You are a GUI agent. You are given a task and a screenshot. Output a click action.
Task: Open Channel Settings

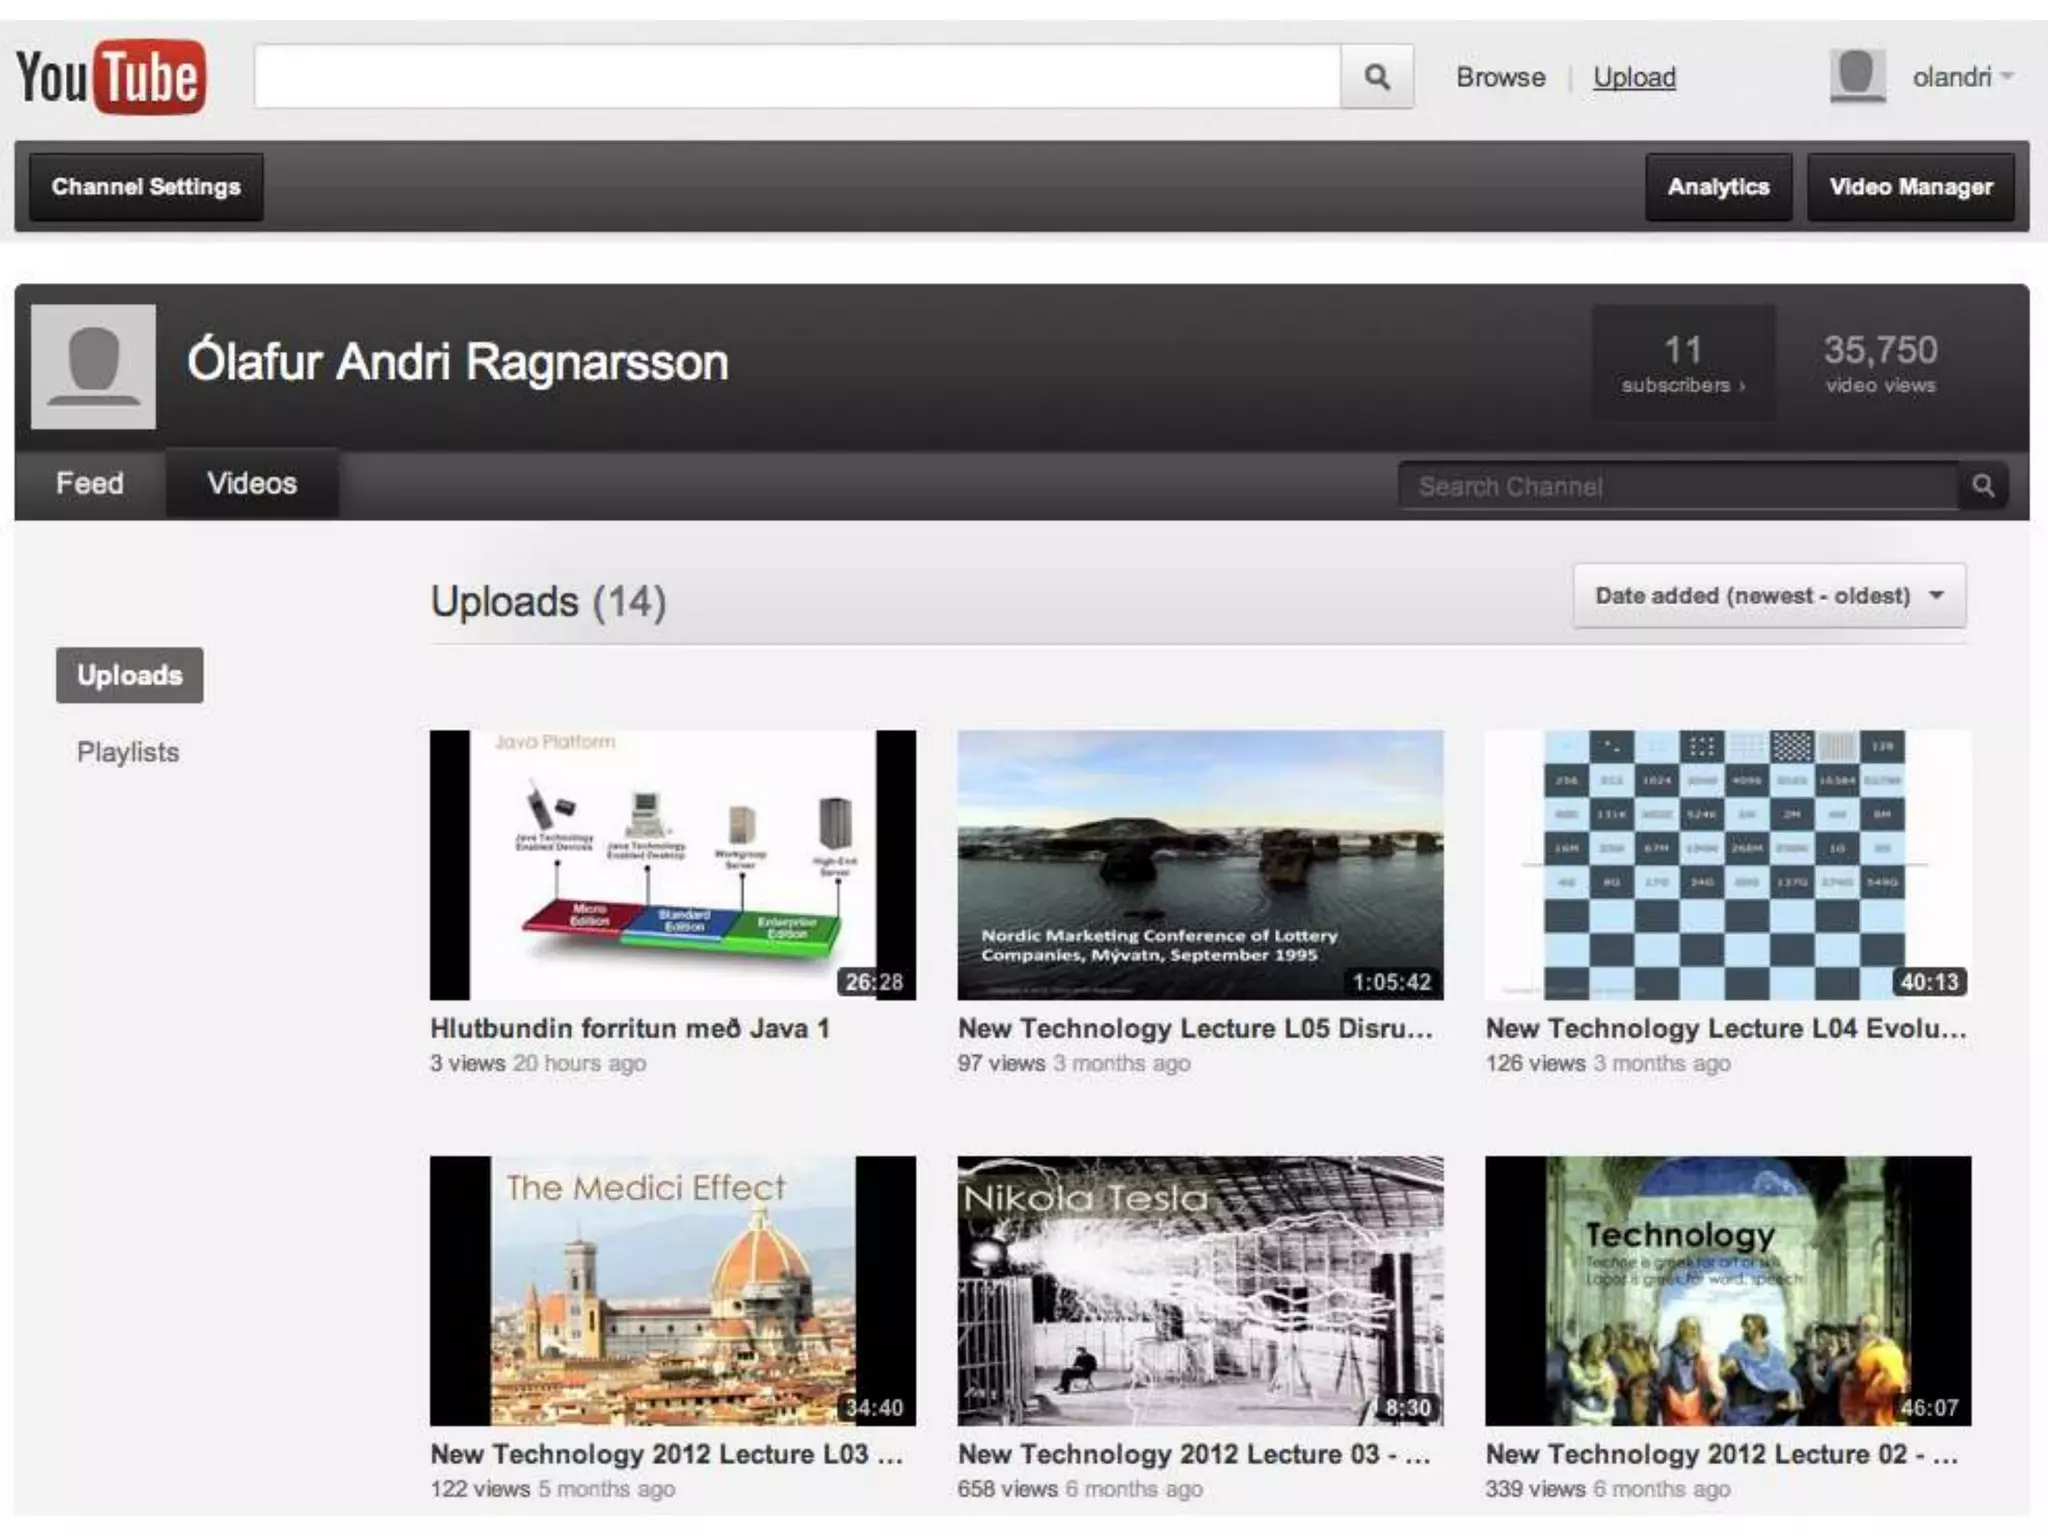146,187
